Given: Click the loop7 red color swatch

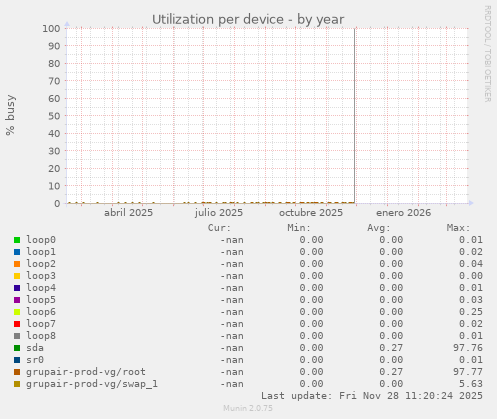Looking at the screenshot, I should (17, 324).
